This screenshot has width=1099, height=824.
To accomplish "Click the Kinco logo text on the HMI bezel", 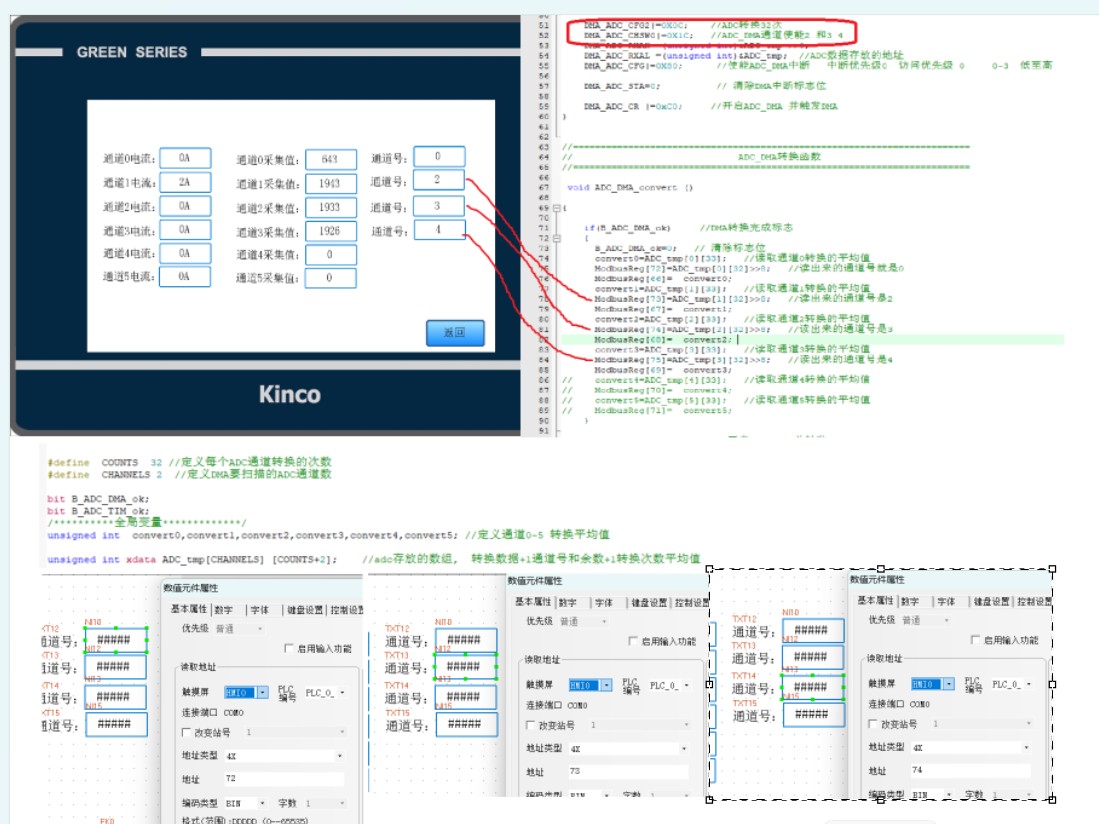I will tap(289, 394).
